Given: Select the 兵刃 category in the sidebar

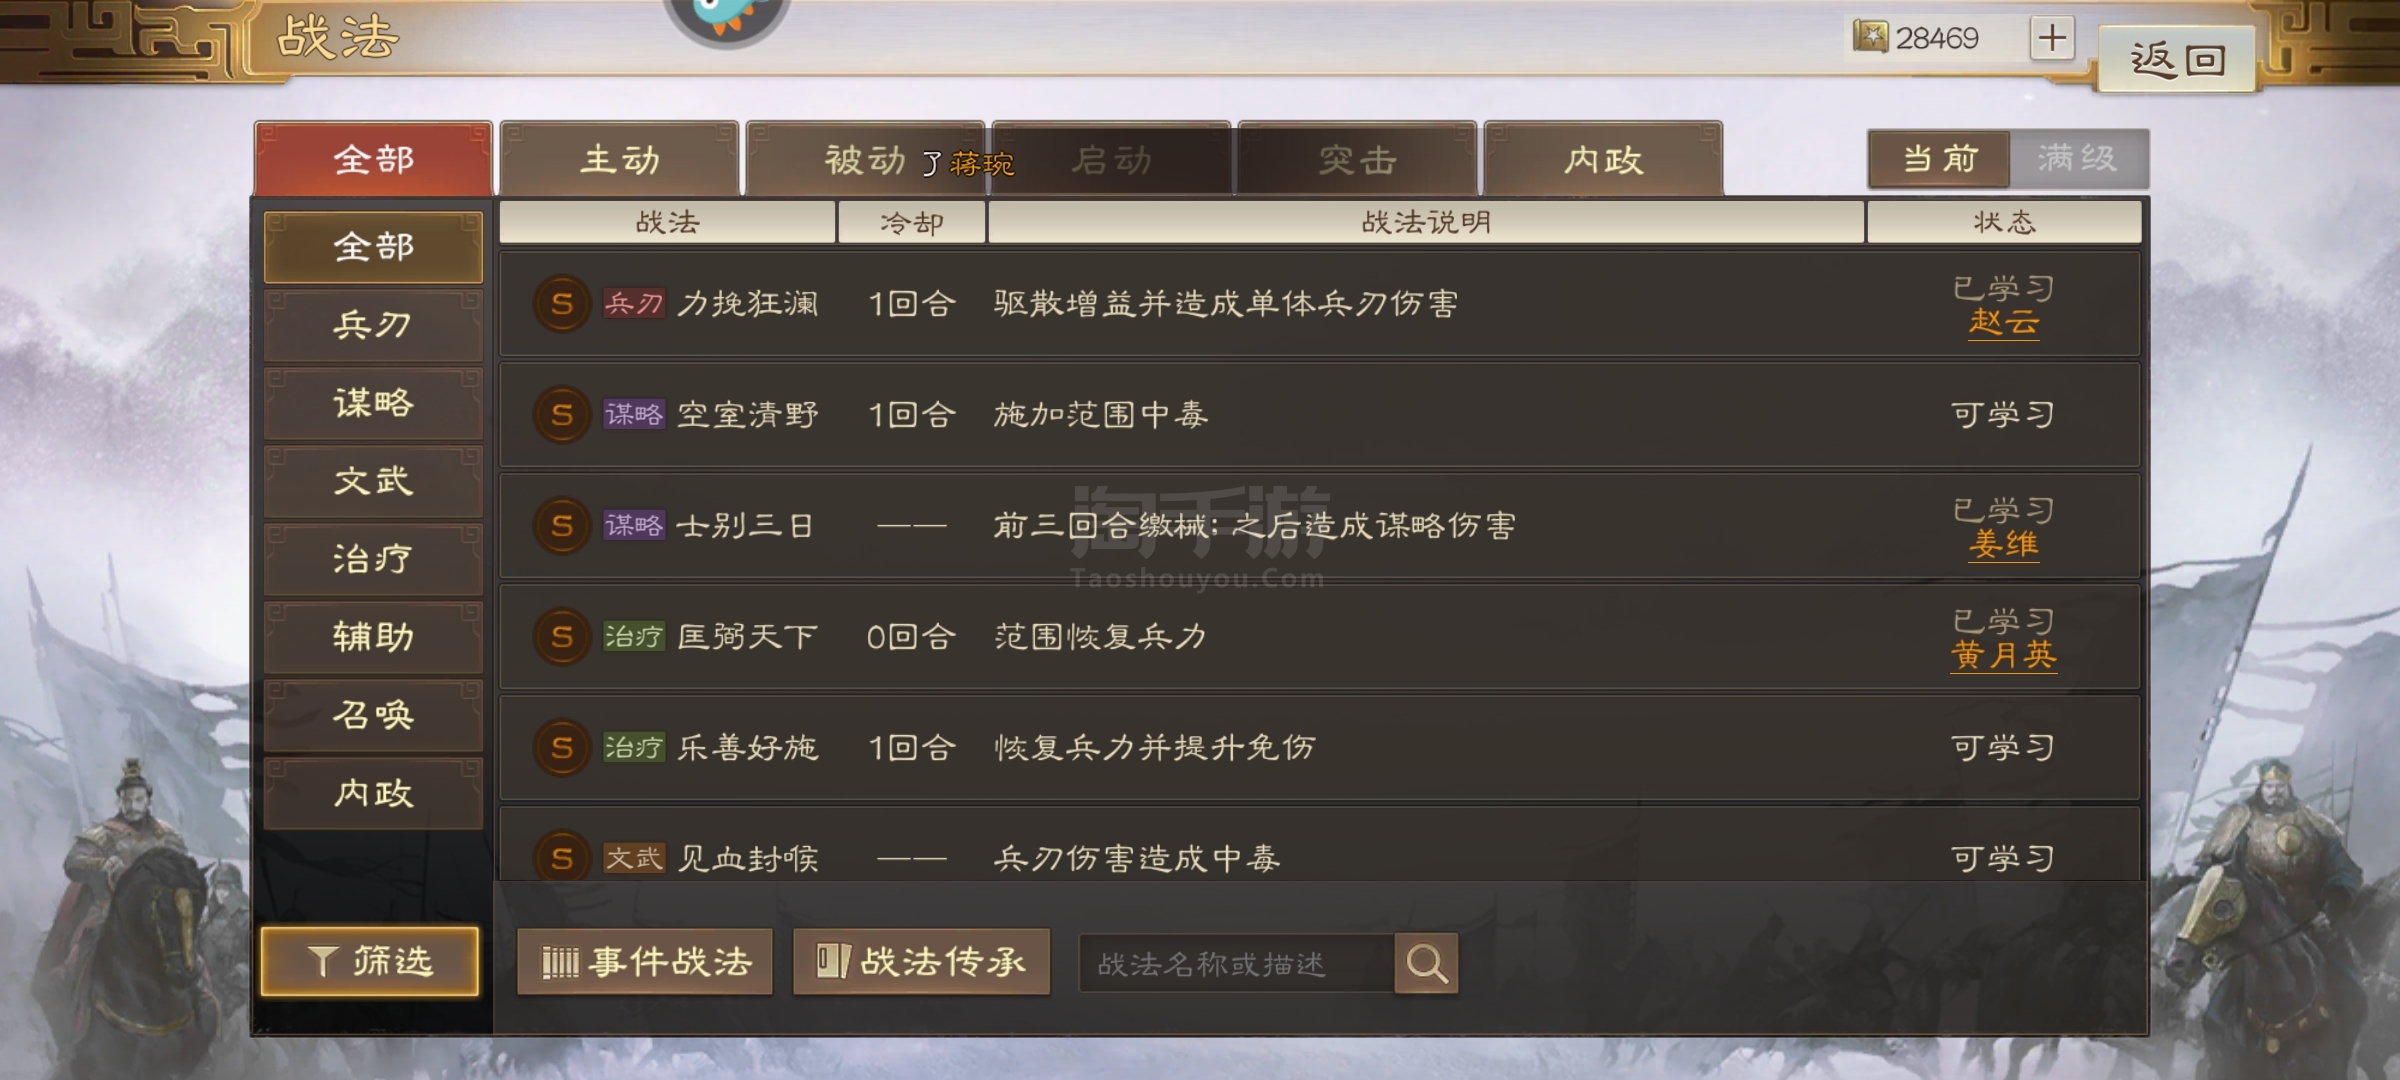Looking at the screenshot, I should (373, 325).
